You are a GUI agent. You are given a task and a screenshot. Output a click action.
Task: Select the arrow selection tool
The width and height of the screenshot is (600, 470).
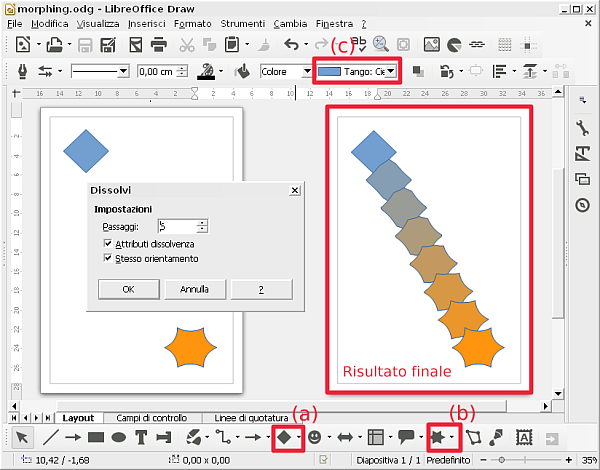(21, 437)
